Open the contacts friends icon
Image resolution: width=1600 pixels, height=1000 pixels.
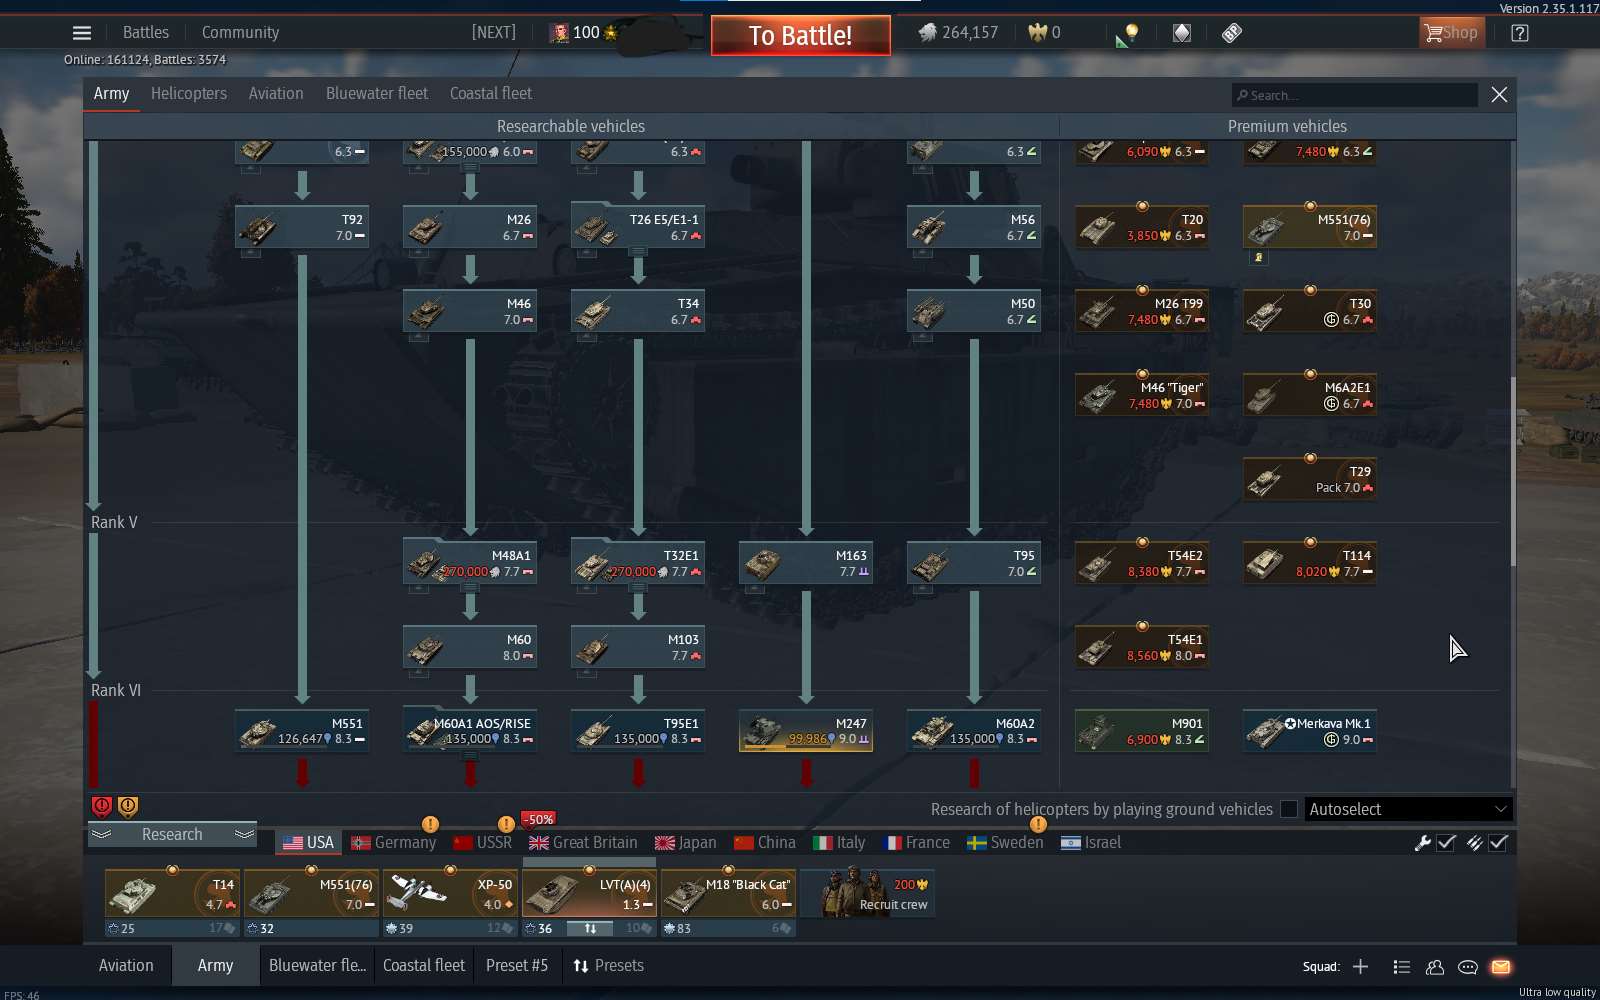point(1435,967)
